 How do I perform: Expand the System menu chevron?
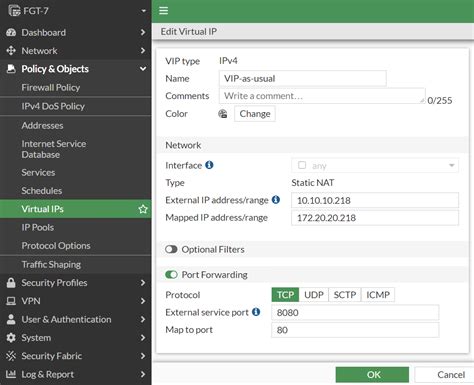143,338
